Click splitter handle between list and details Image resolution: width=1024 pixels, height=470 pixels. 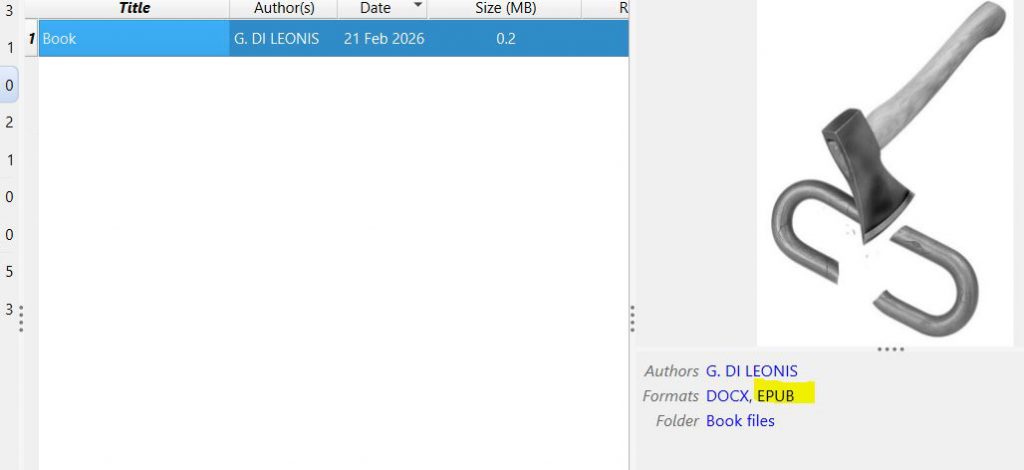click(632, 318)
